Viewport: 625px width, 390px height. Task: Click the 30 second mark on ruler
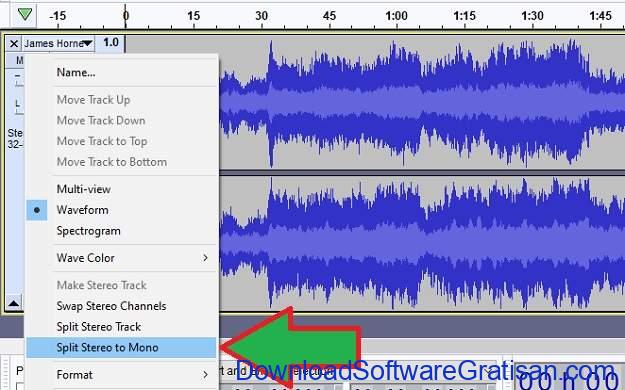coord(261,16)
